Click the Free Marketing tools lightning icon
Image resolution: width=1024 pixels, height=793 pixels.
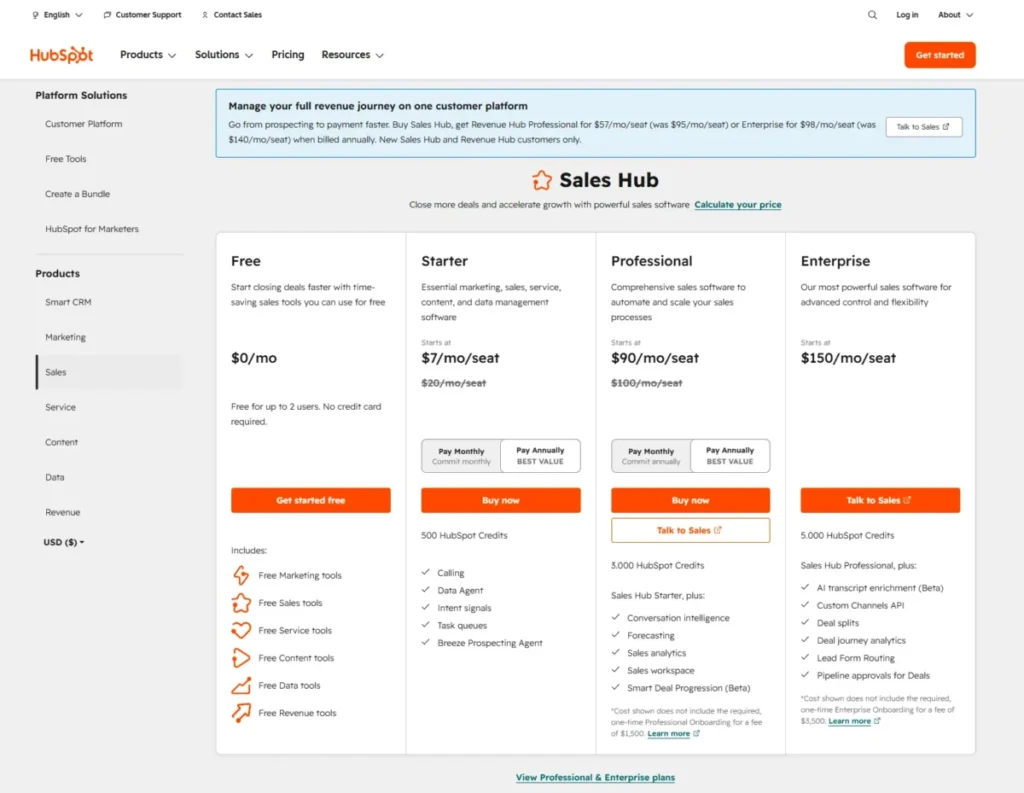tap(241, 575)
